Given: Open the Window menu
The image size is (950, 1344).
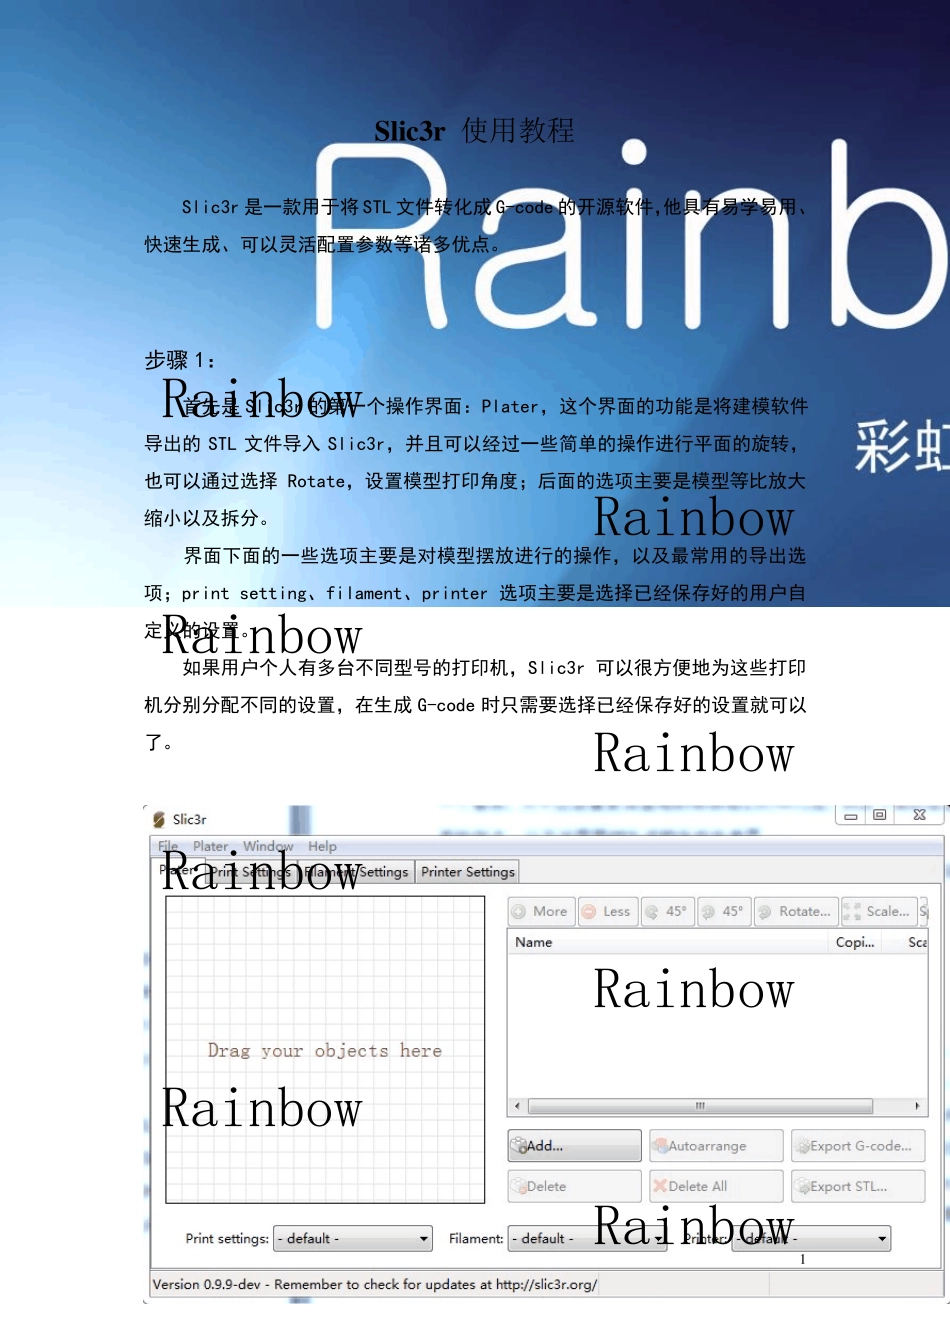Looking at the screenshot, I should tap(268, 846).
